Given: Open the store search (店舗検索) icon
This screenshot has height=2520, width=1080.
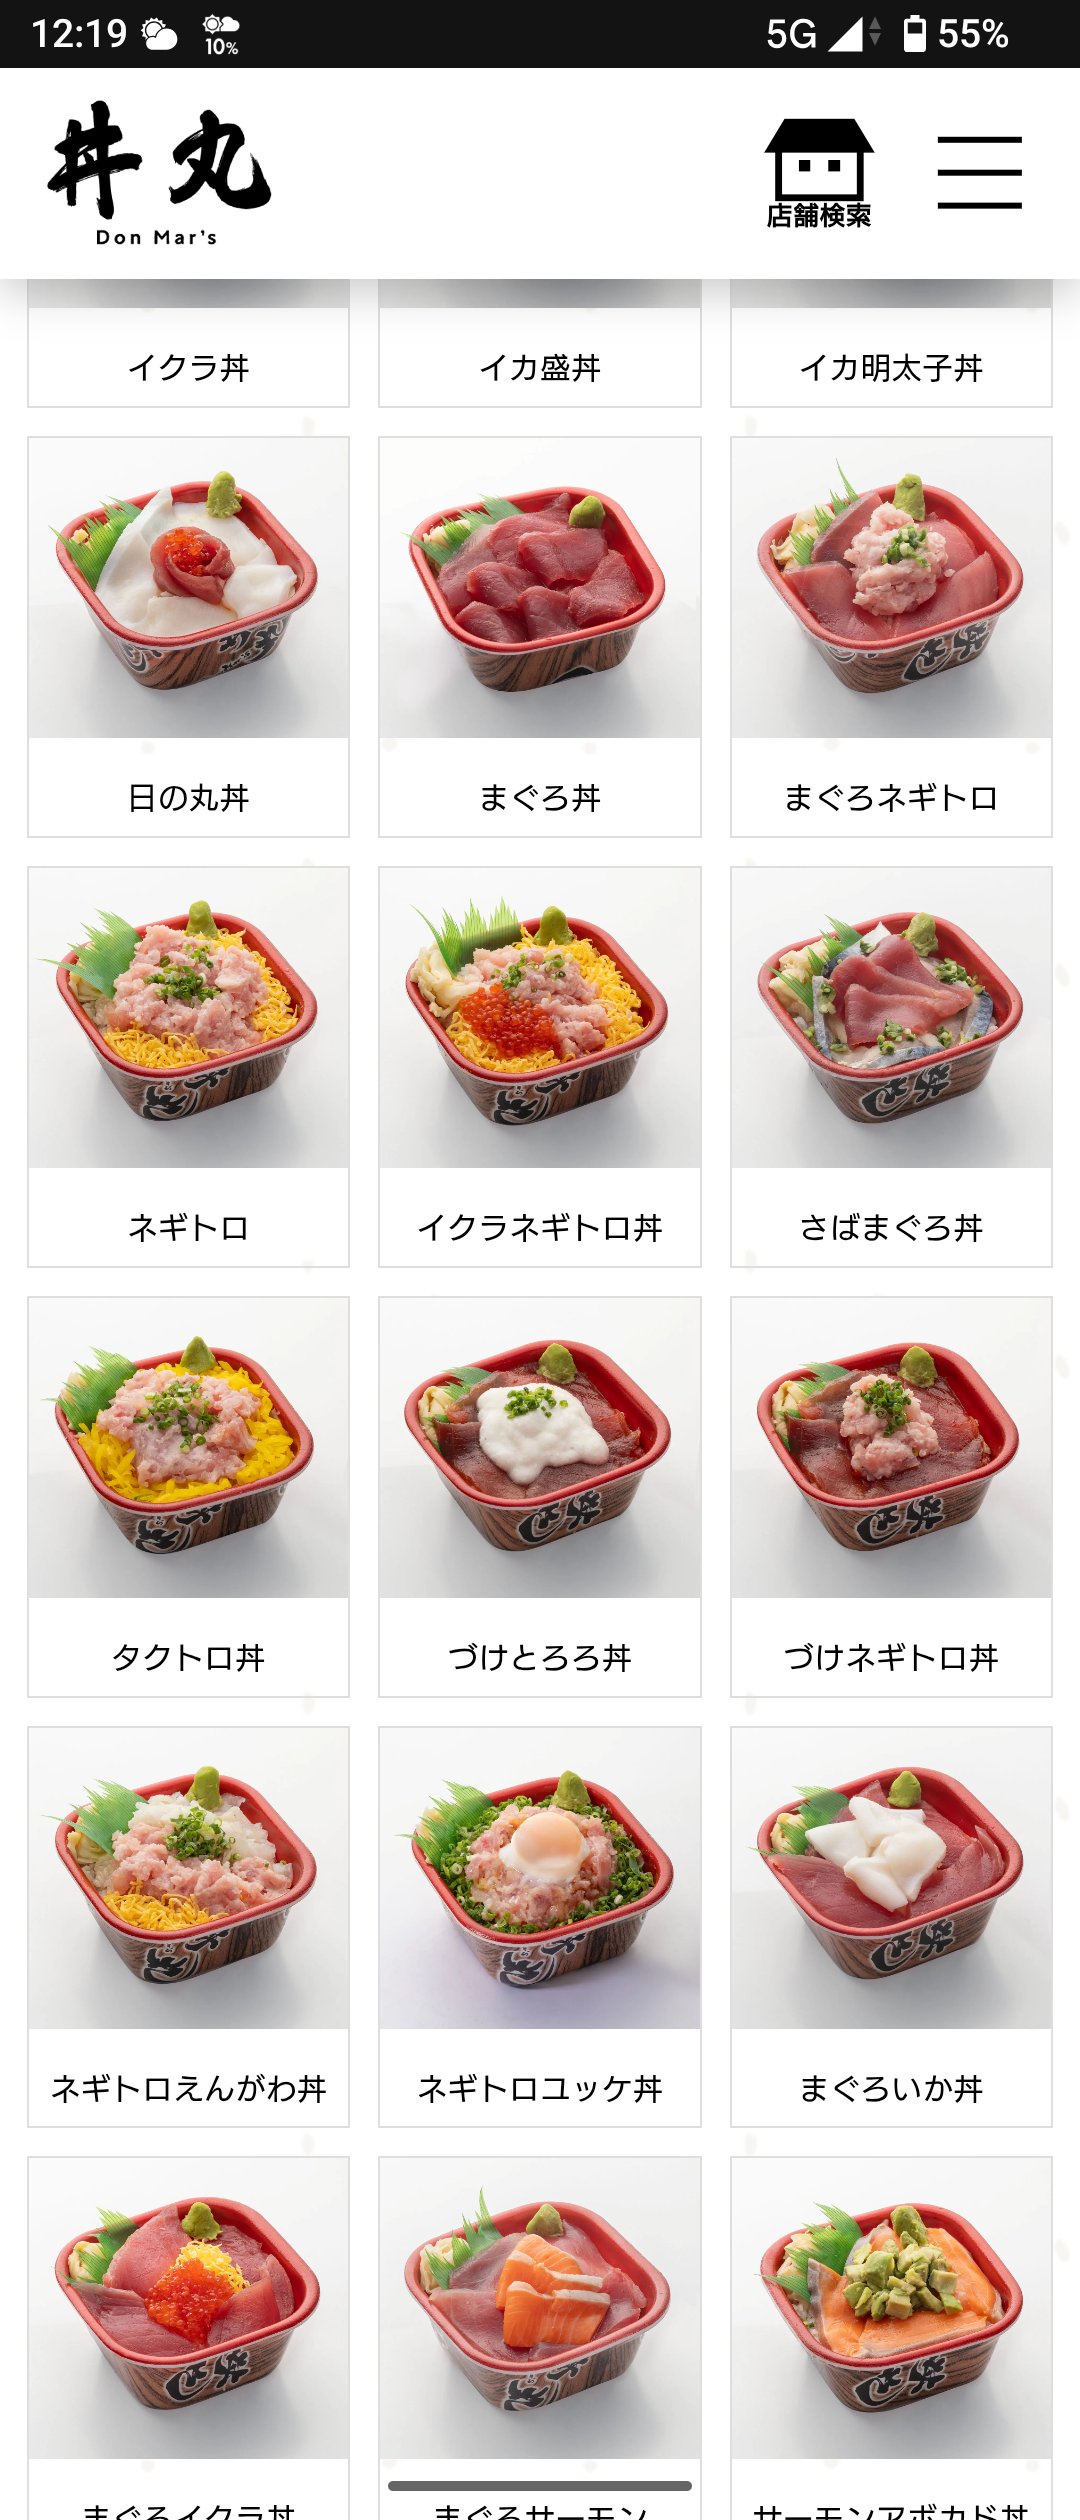Looking at the screenshot, I should coord(819,174).
